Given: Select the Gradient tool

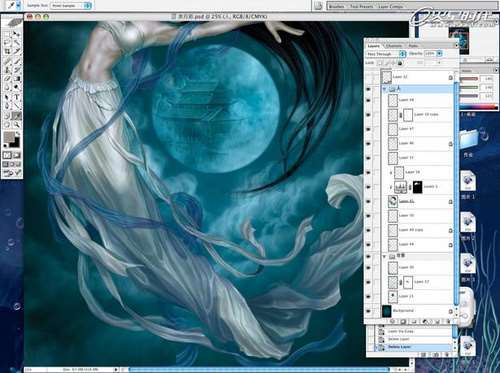Looking at the screenshot, I should (16, 79).
